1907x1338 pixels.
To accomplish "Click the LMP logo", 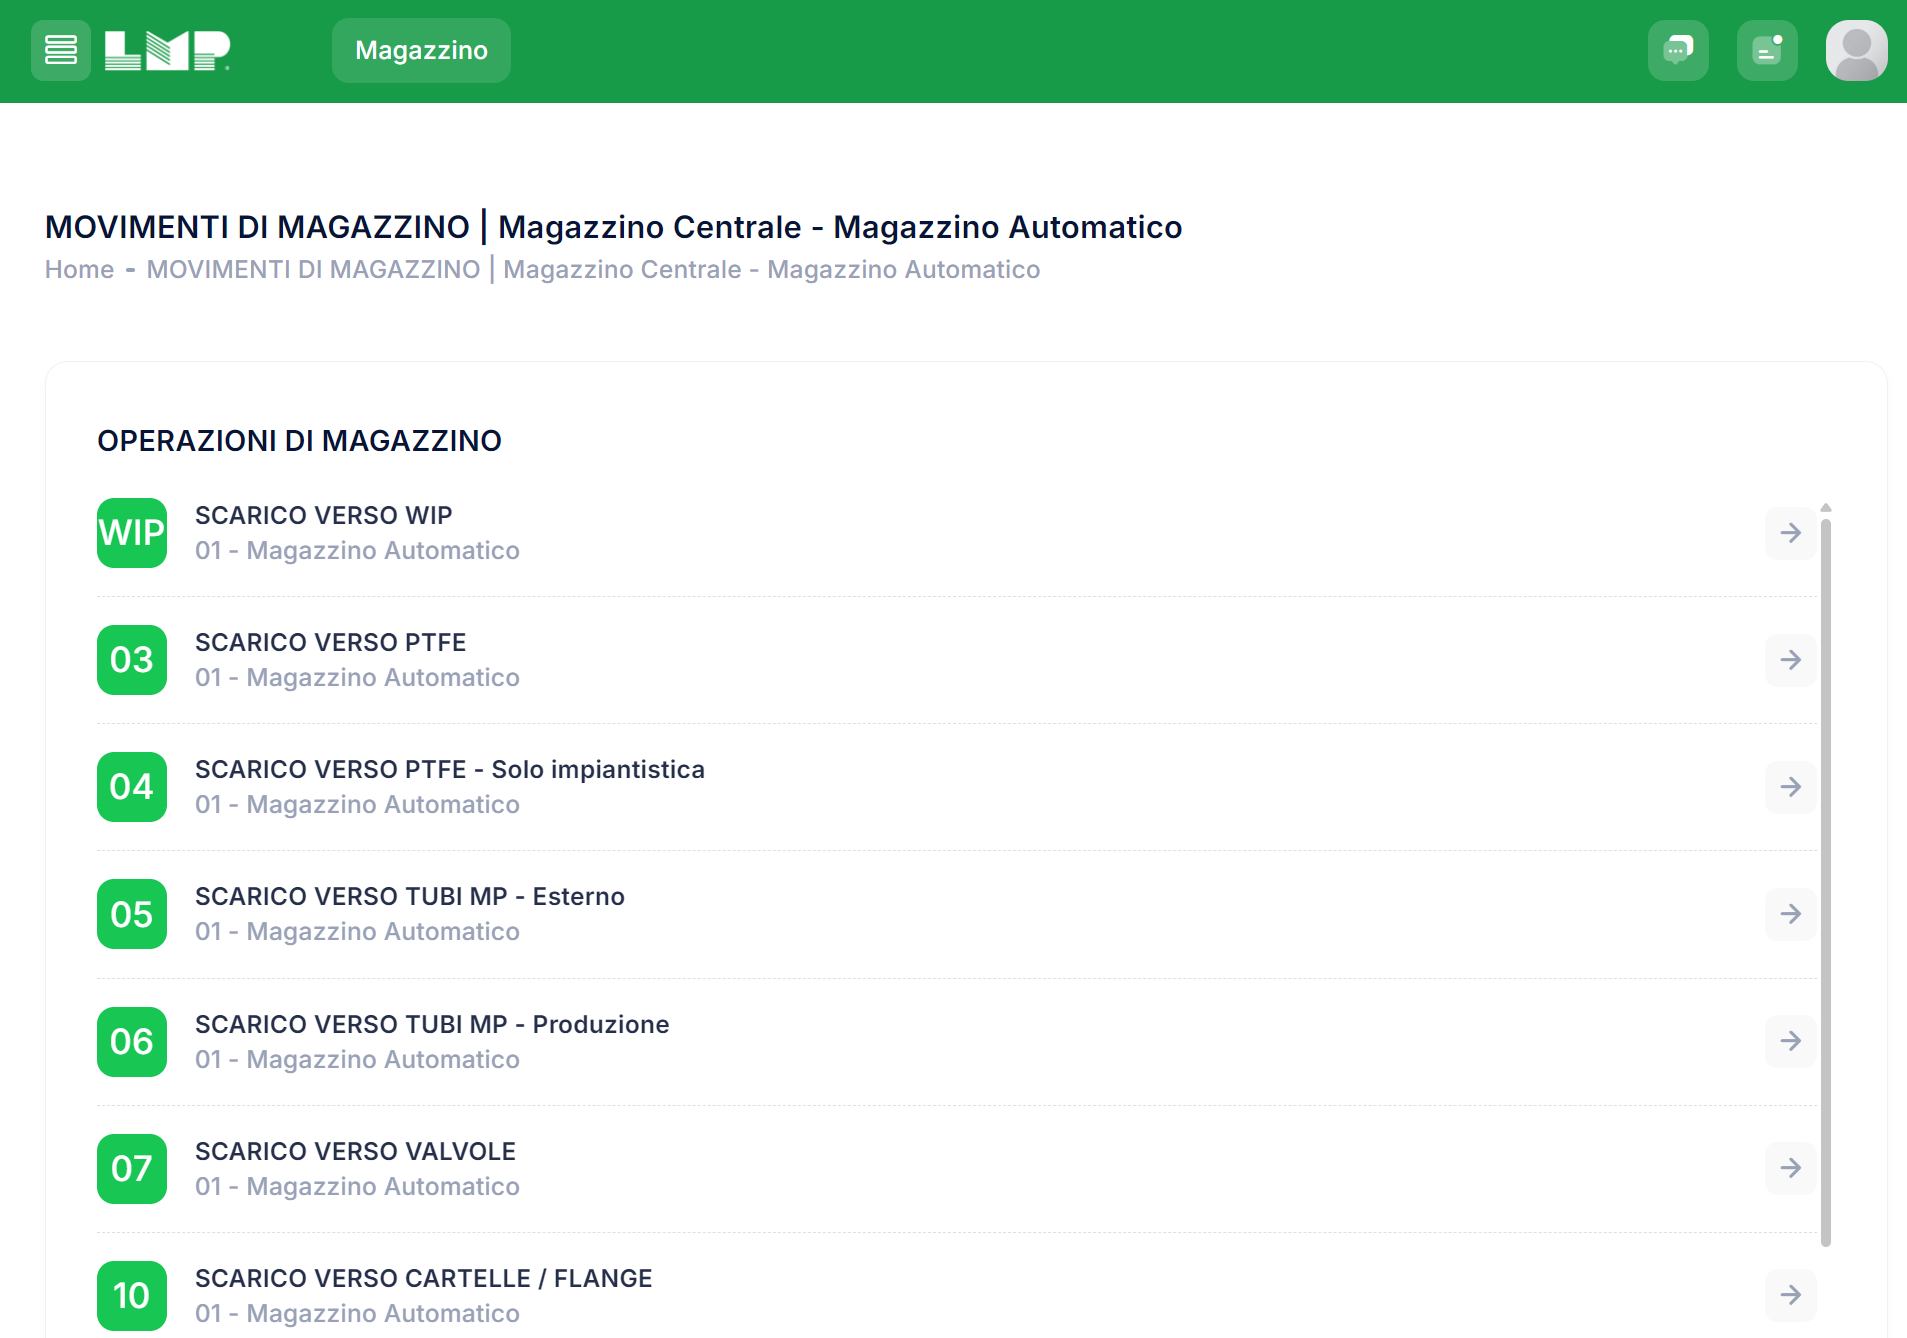I will click(x=167, y=50).
